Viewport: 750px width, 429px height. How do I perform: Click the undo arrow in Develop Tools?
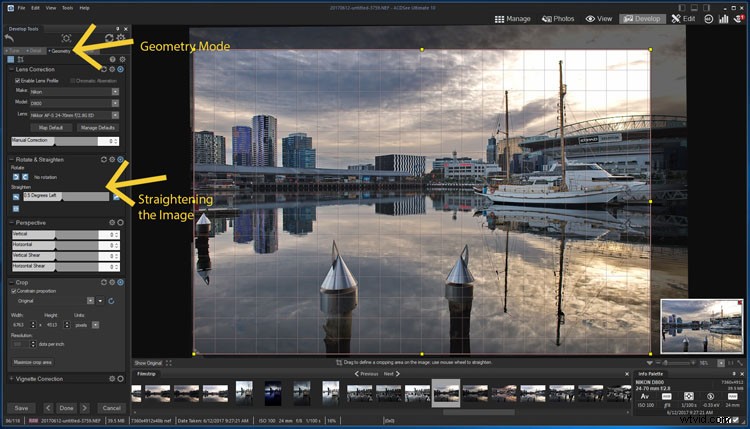tap(9, 38)
